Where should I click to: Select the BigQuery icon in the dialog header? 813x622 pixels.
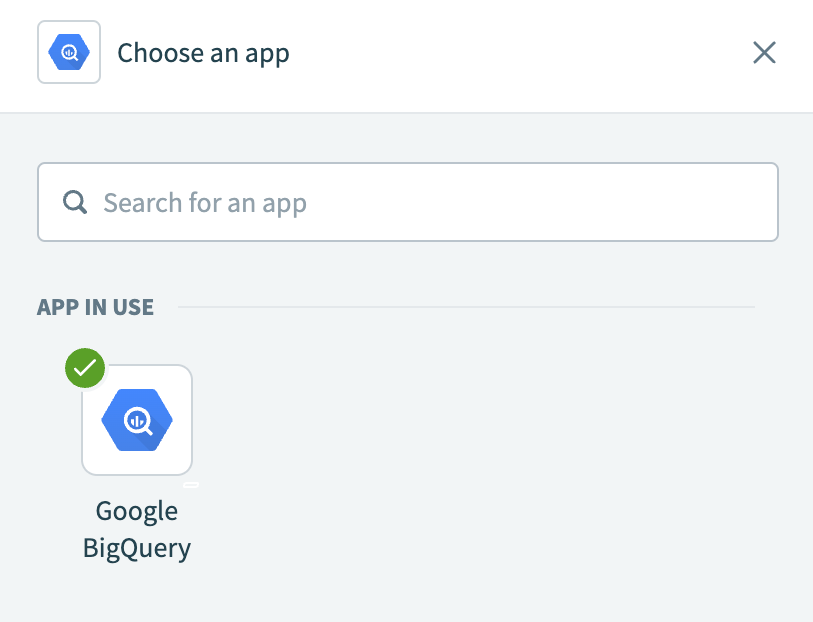click(68, 52)
